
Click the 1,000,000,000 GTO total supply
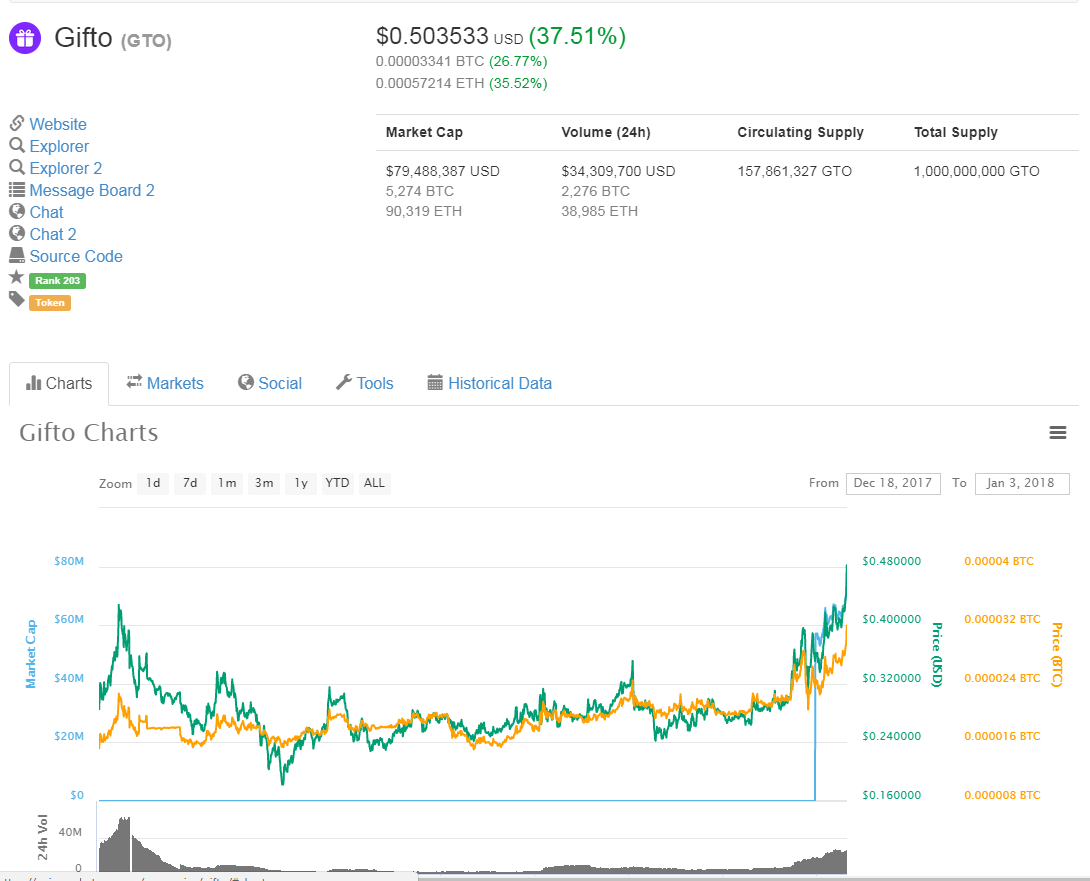977,171
